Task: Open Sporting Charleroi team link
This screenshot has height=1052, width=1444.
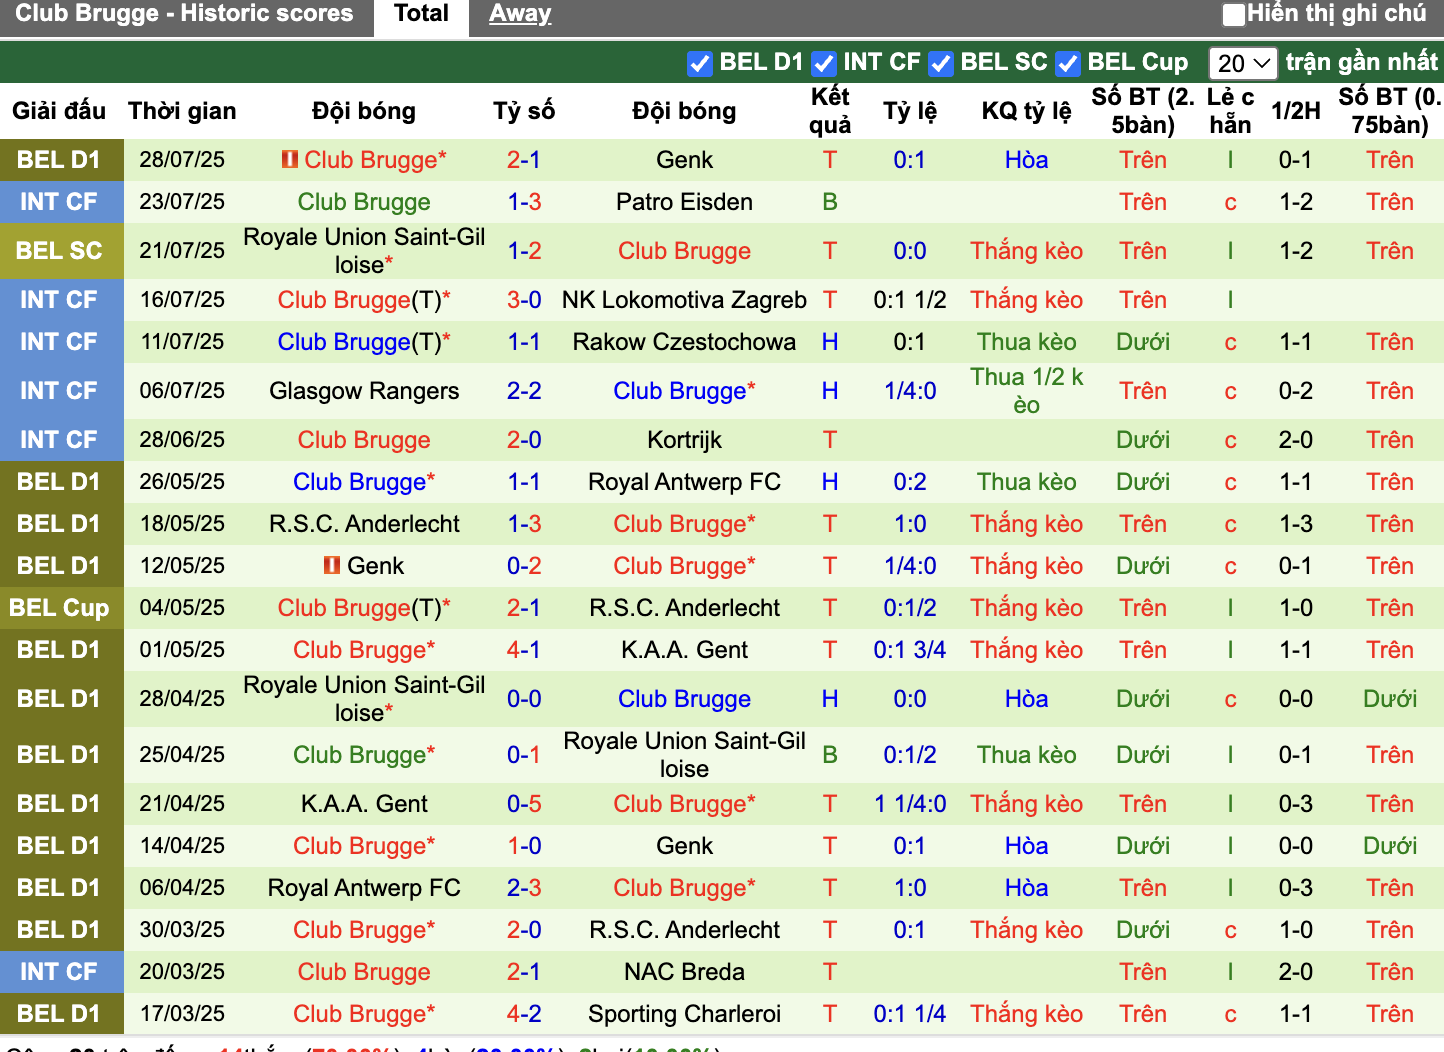Action: pos(684,1014)
